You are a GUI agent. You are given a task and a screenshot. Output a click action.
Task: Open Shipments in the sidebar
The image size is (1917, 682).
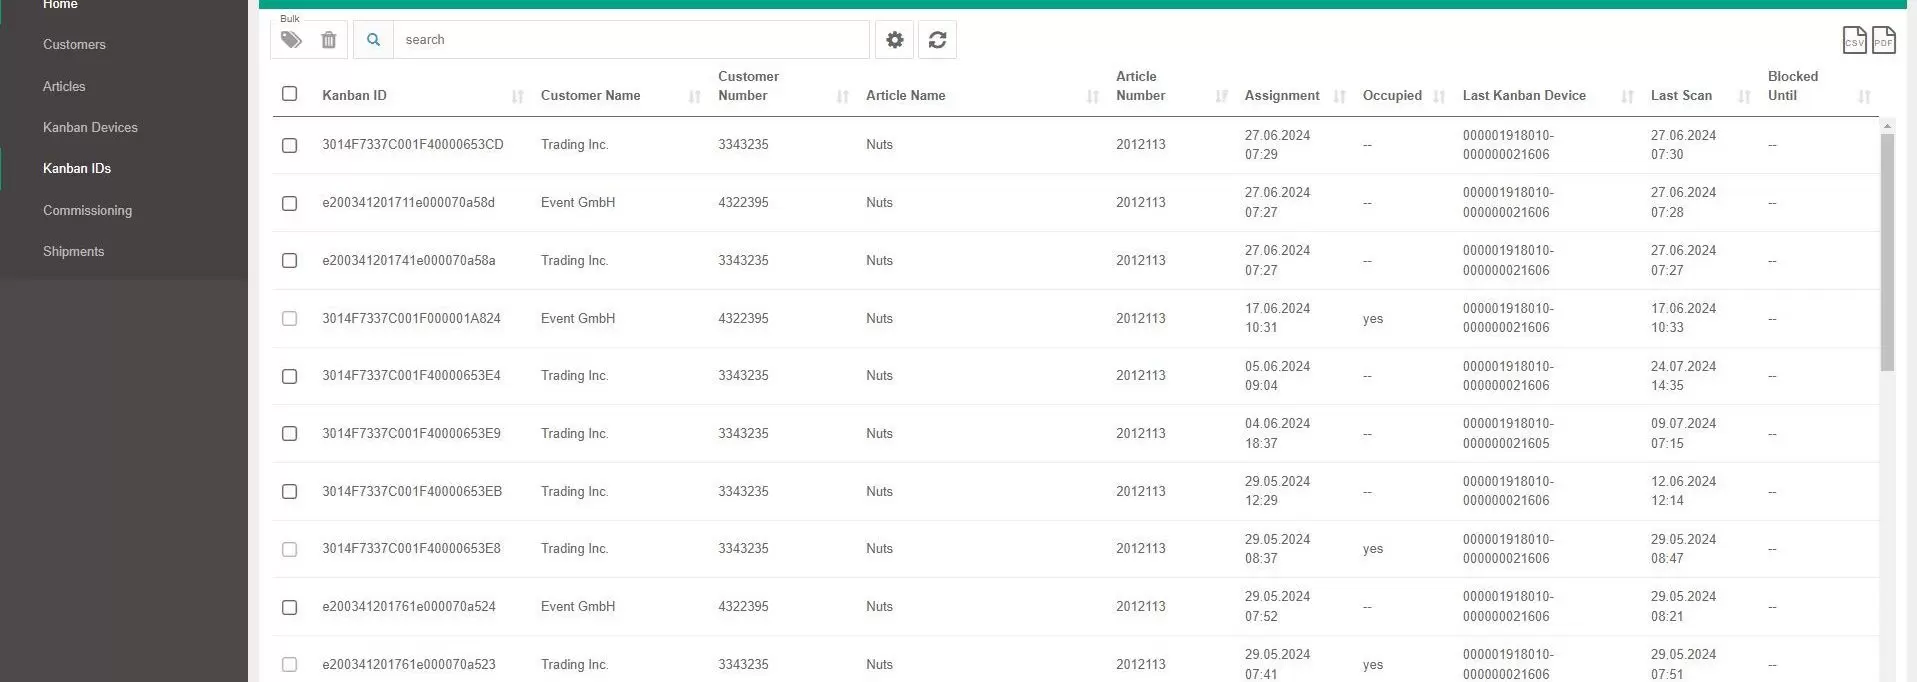click(73, 252)
